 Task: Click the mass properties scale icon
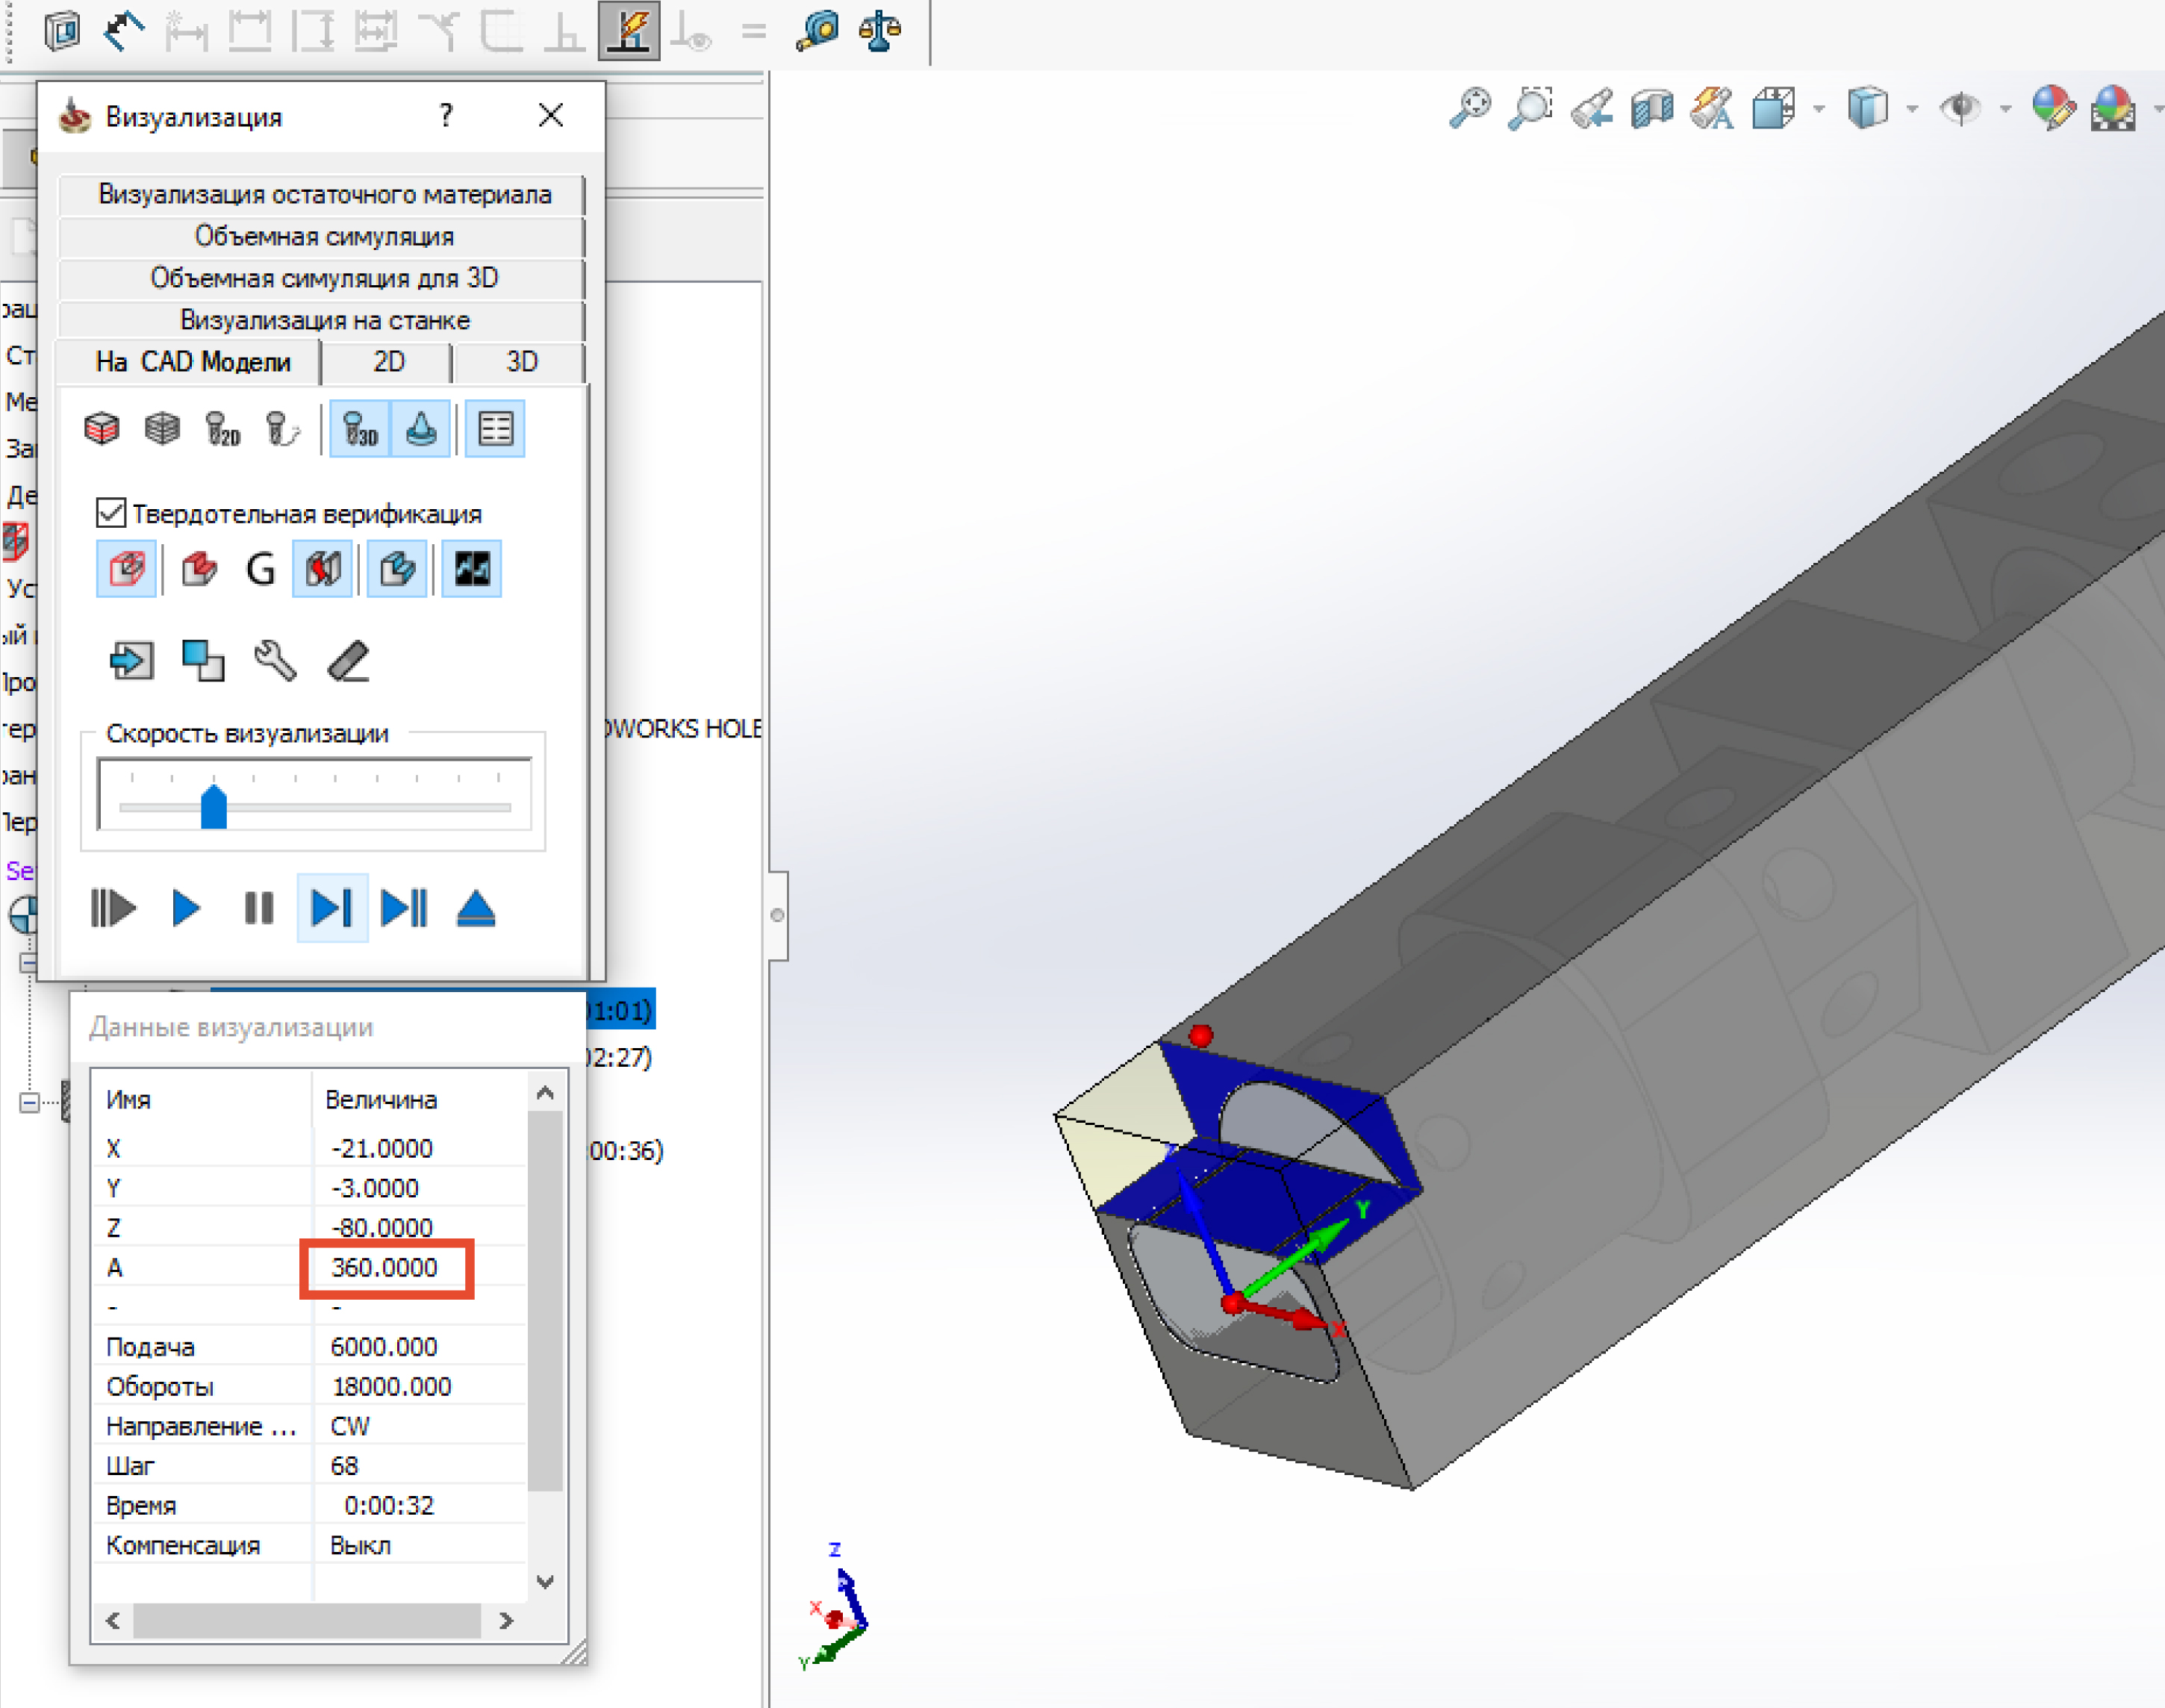coord(880,30)
